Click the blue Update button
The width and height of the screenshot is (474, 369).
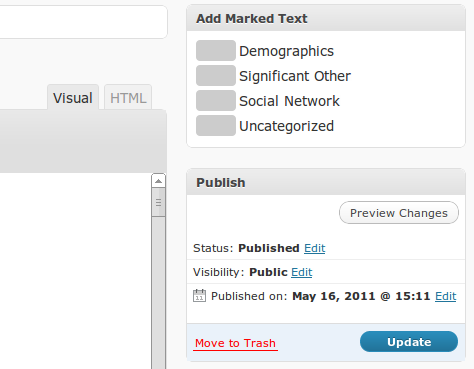409,342
